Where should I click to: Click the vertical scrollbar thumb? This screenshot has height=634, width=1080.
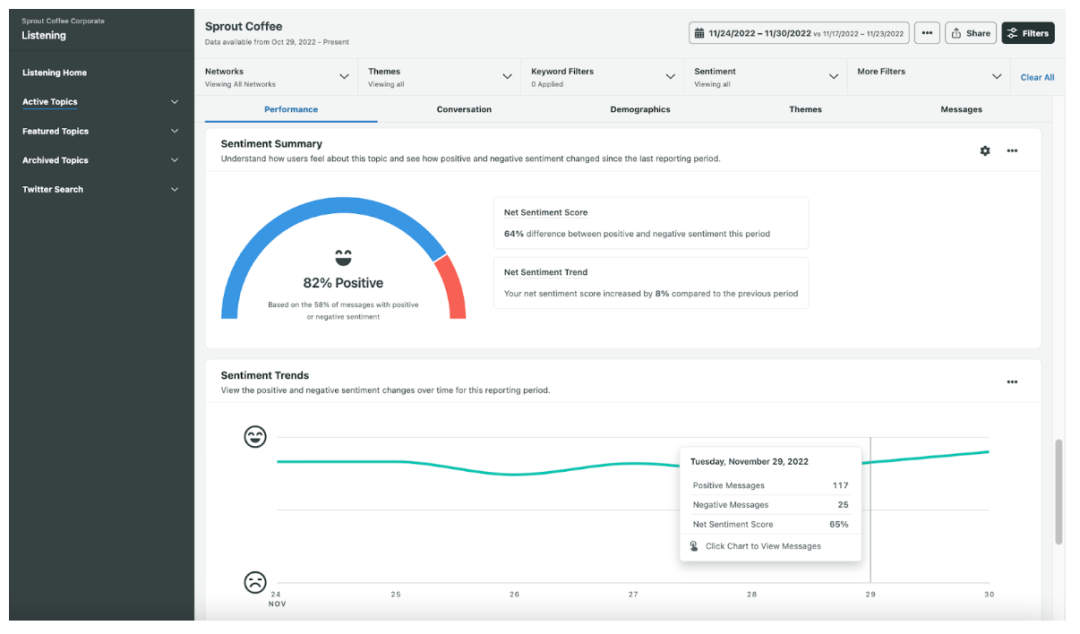[x=1059, y=491]
